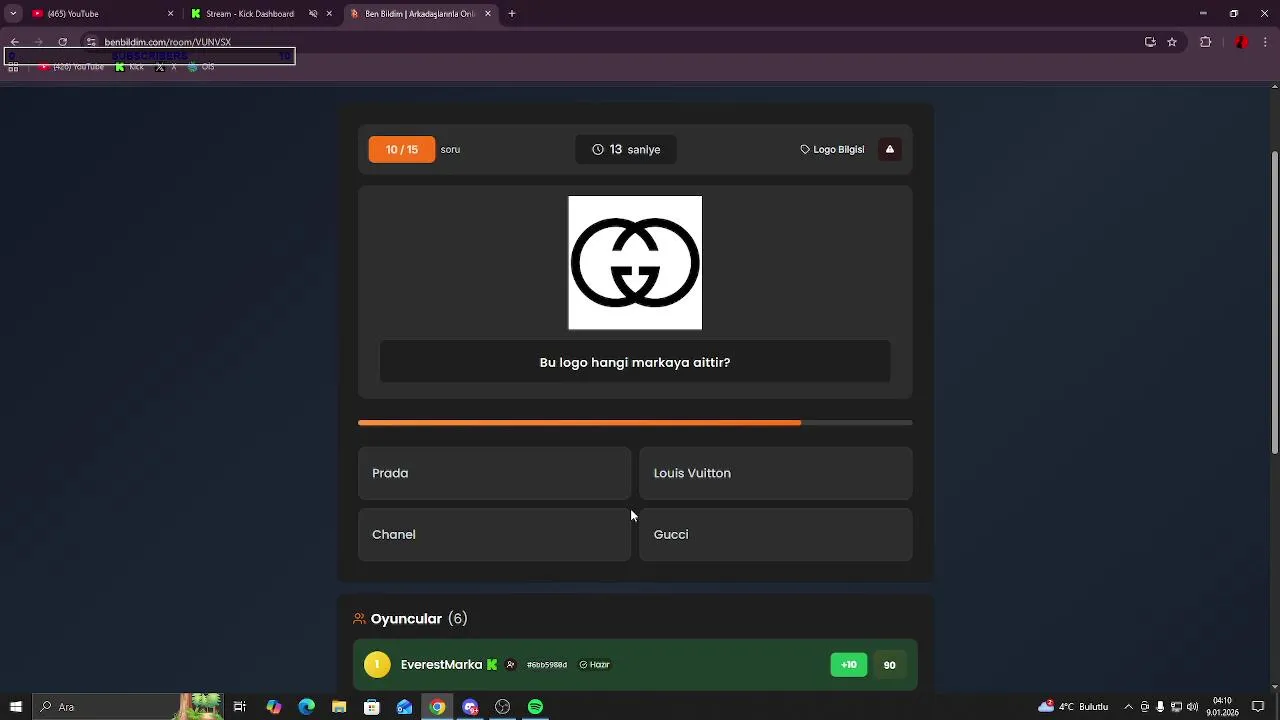Image resolution: width=1280 pixels, height=720 pixels.
Task: Click the warning triangle report icon
Action: (x=889, y=149)
